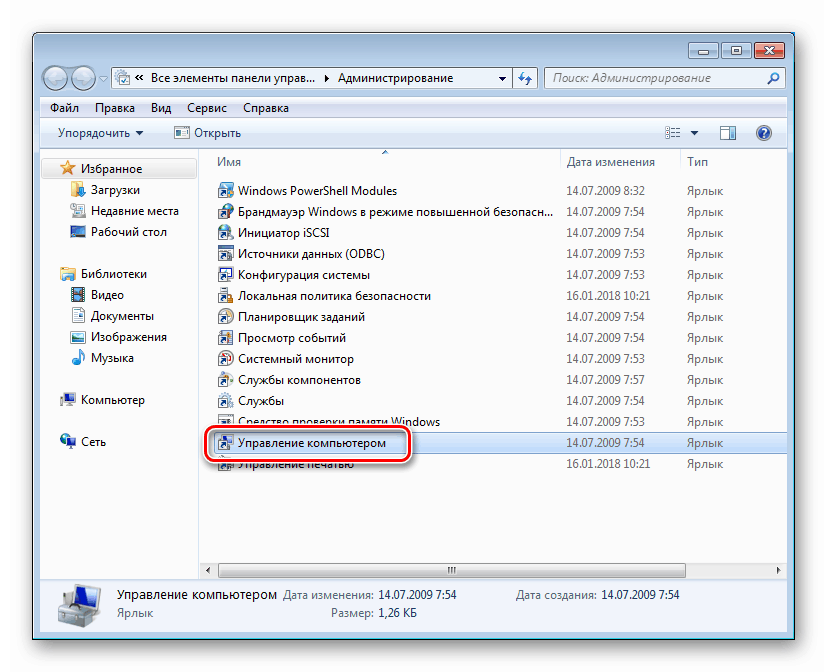
Task: Minimize the Администрирование window
Action: [704, 51]
